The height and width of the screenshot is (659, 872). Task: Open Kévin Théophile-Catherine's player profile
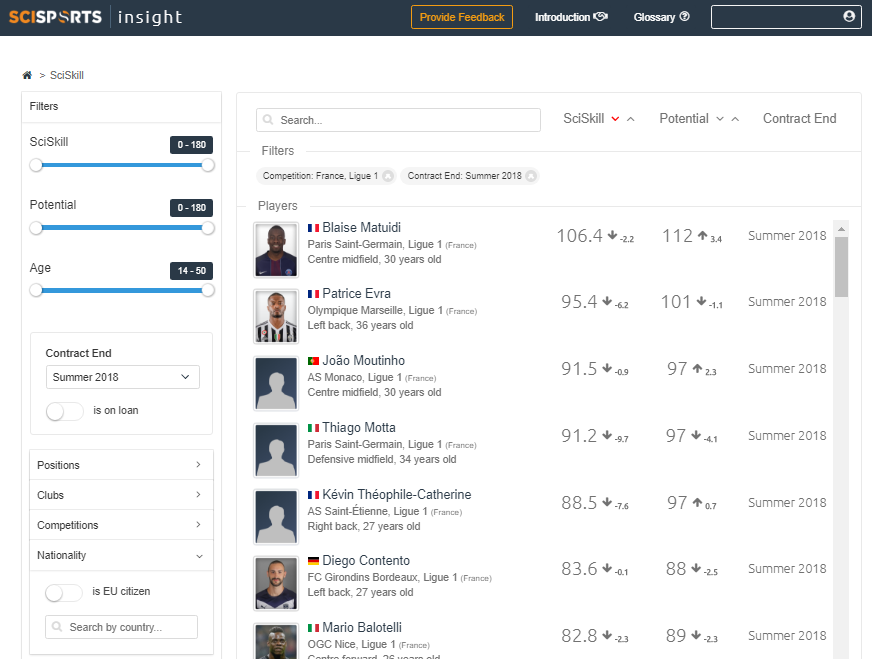click(397, 495)
